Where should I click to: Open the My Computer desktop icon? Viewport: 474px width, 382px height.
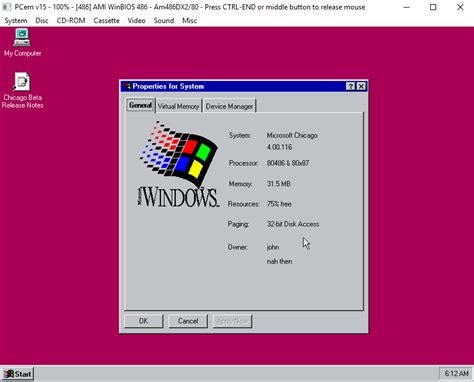(22, 43)
